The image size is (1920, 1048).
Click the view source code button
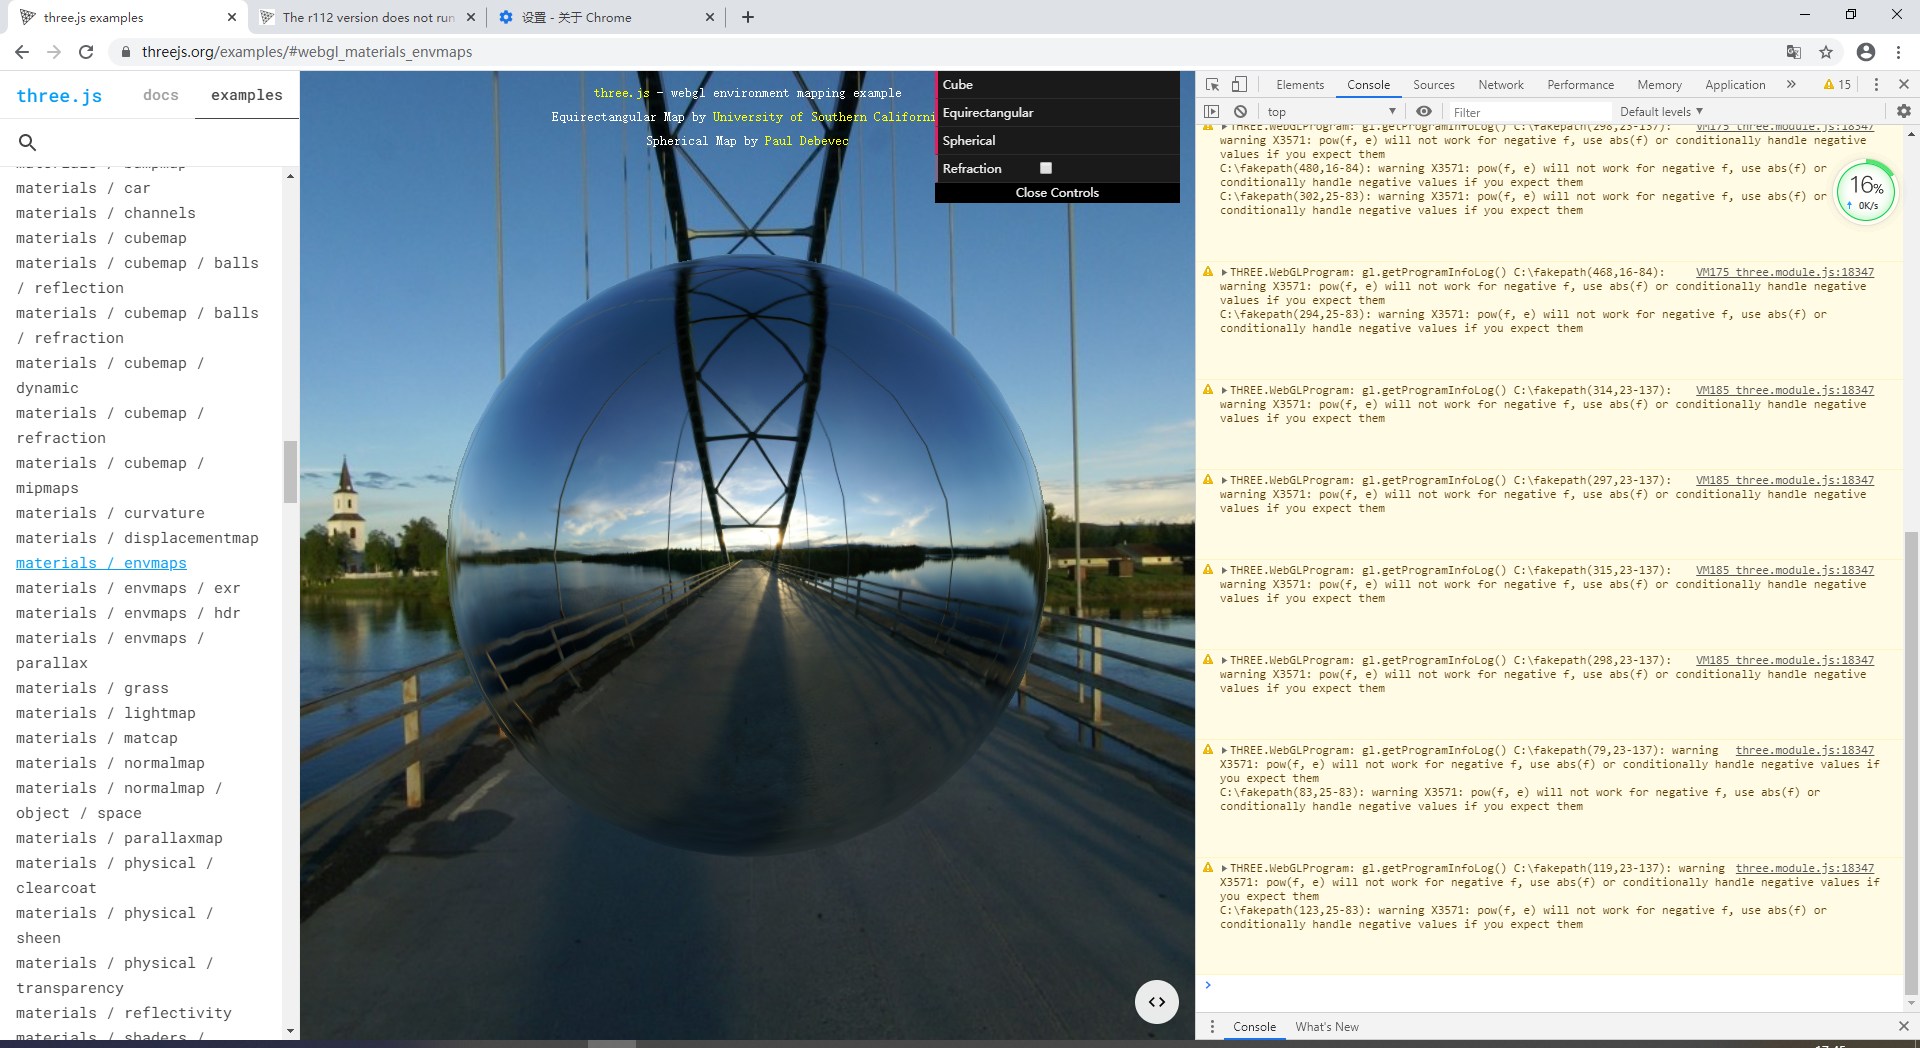pos(1156,1002)
